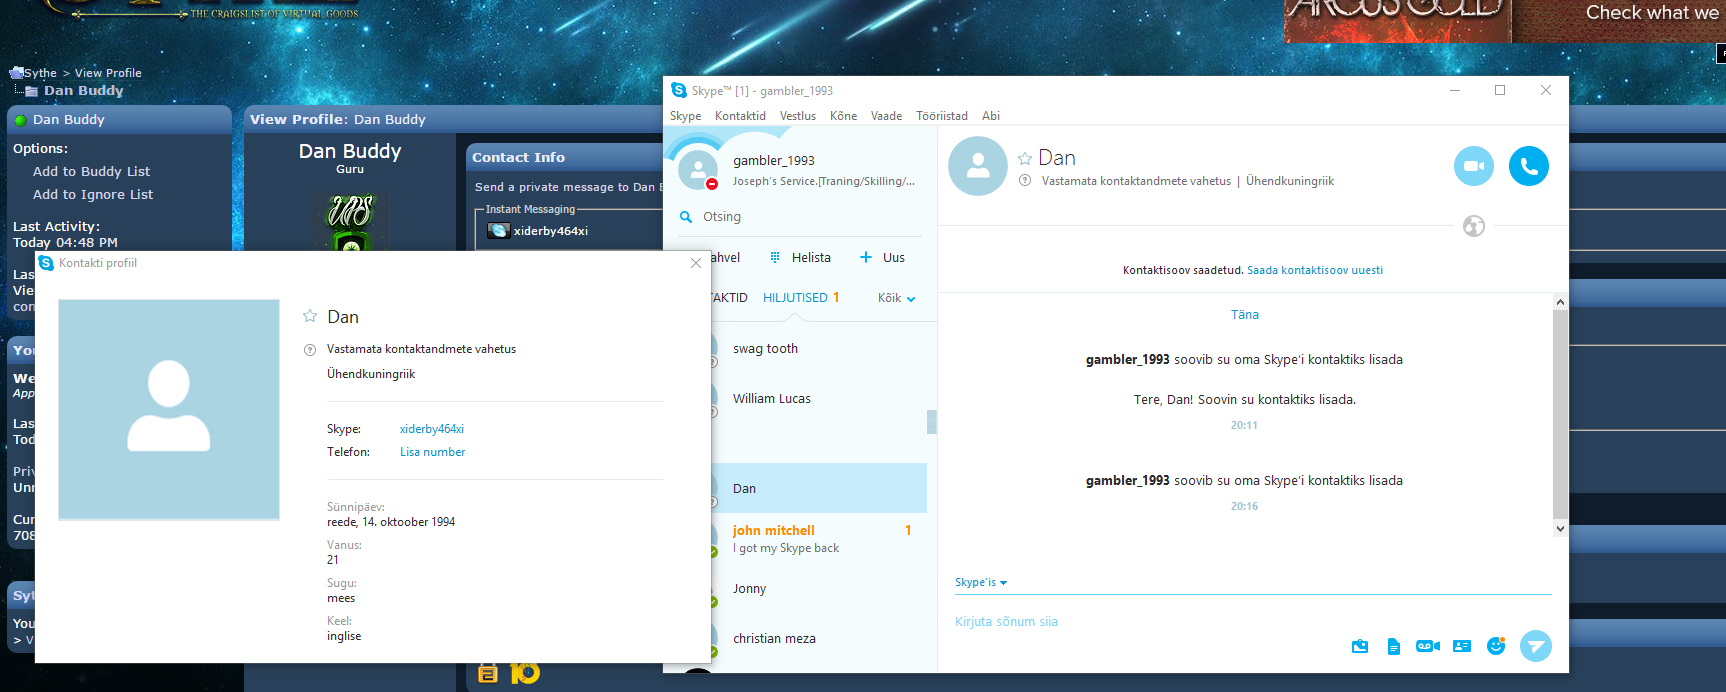The image size is (1726, 692).
Task: Click the chat vertical scrollbar thumb
Action: click(1560, 414)
